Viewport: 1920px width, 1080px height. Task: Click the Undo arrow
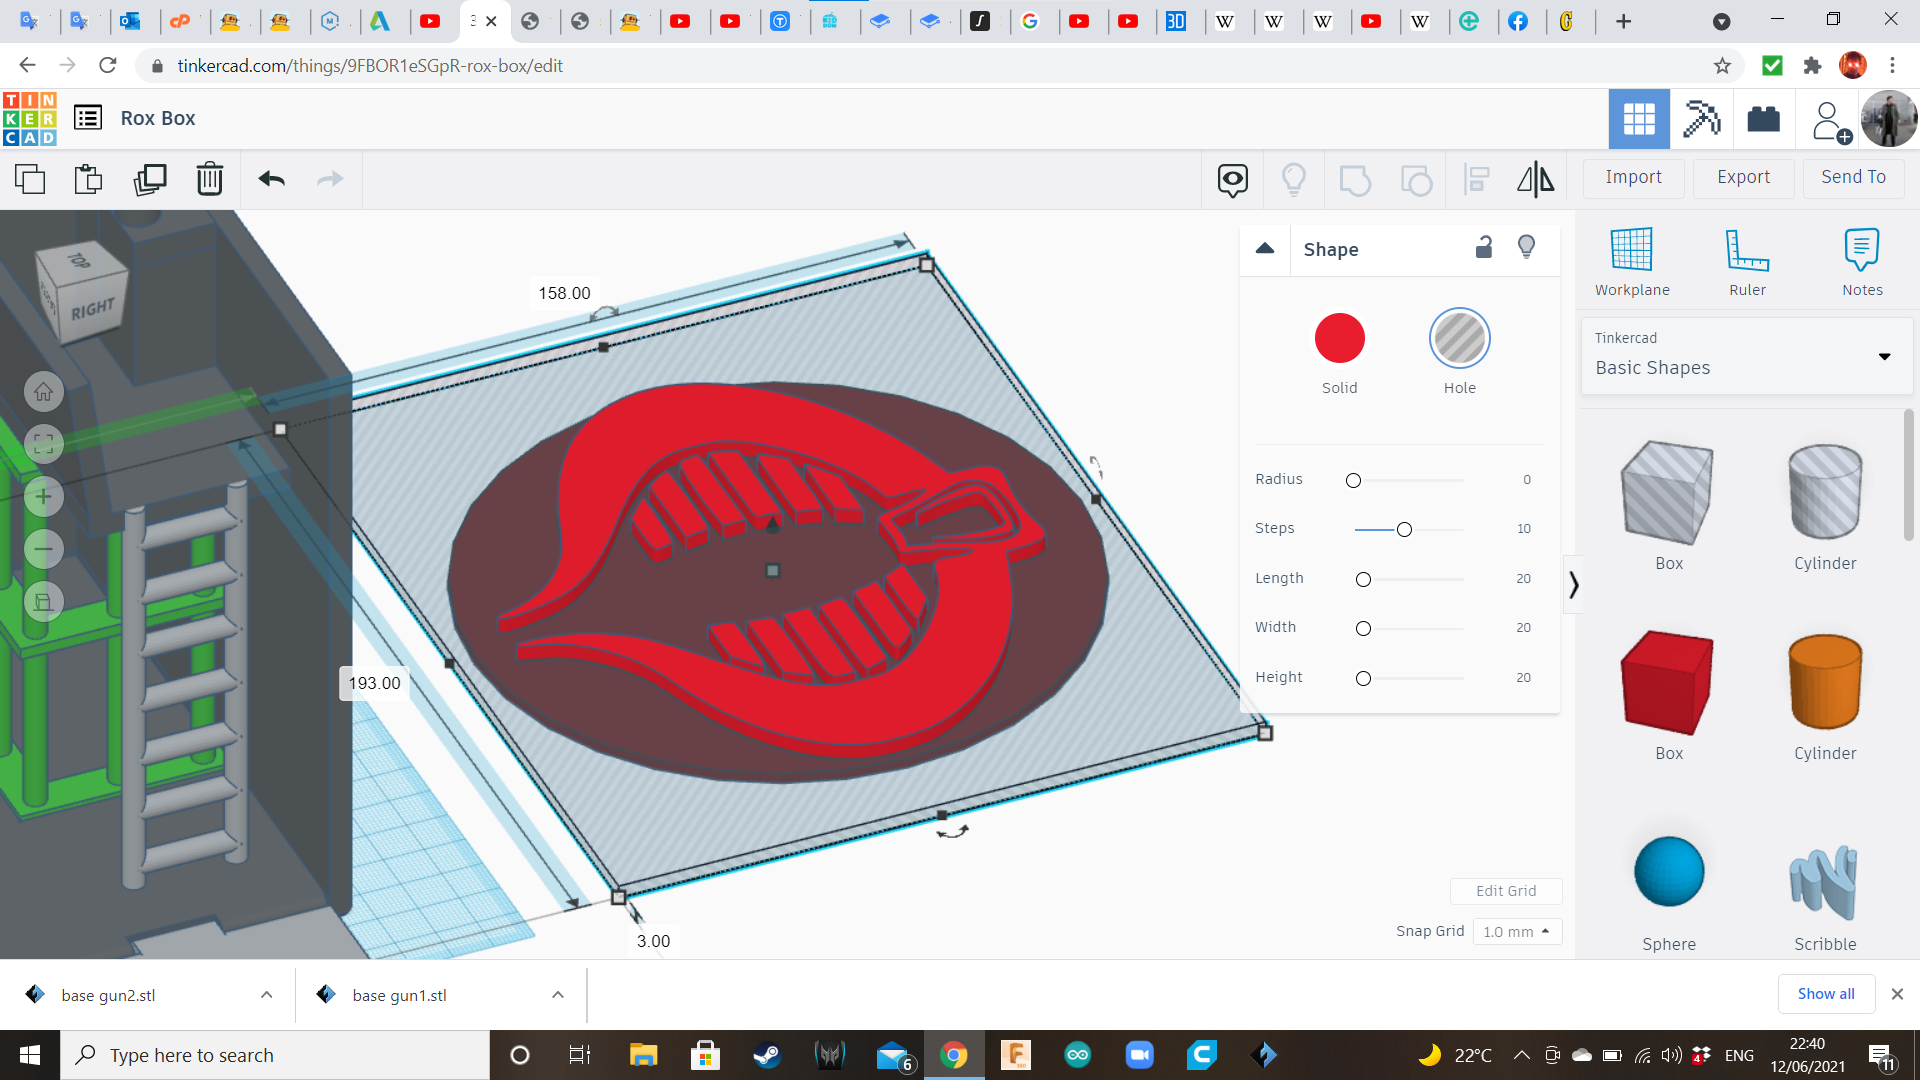click(271, 179)
